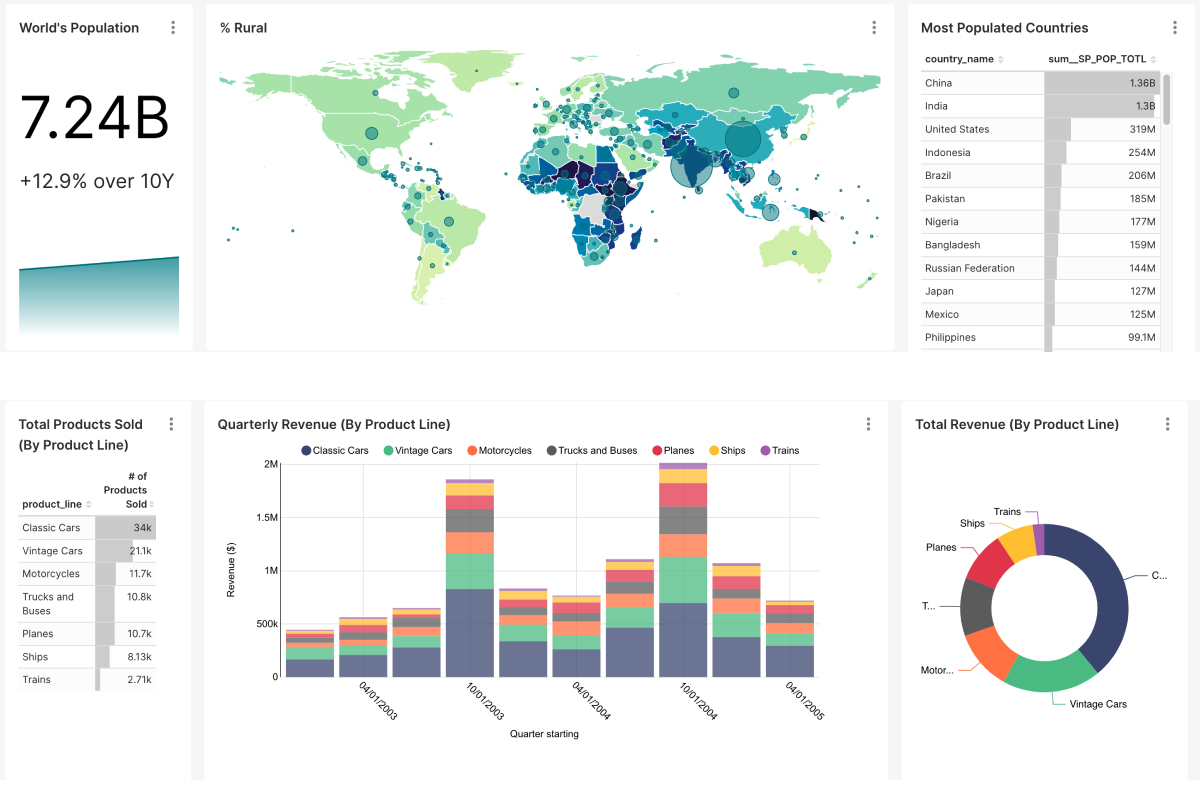
Task: Open Total Revenue chart options menu
Action: 1167,424
